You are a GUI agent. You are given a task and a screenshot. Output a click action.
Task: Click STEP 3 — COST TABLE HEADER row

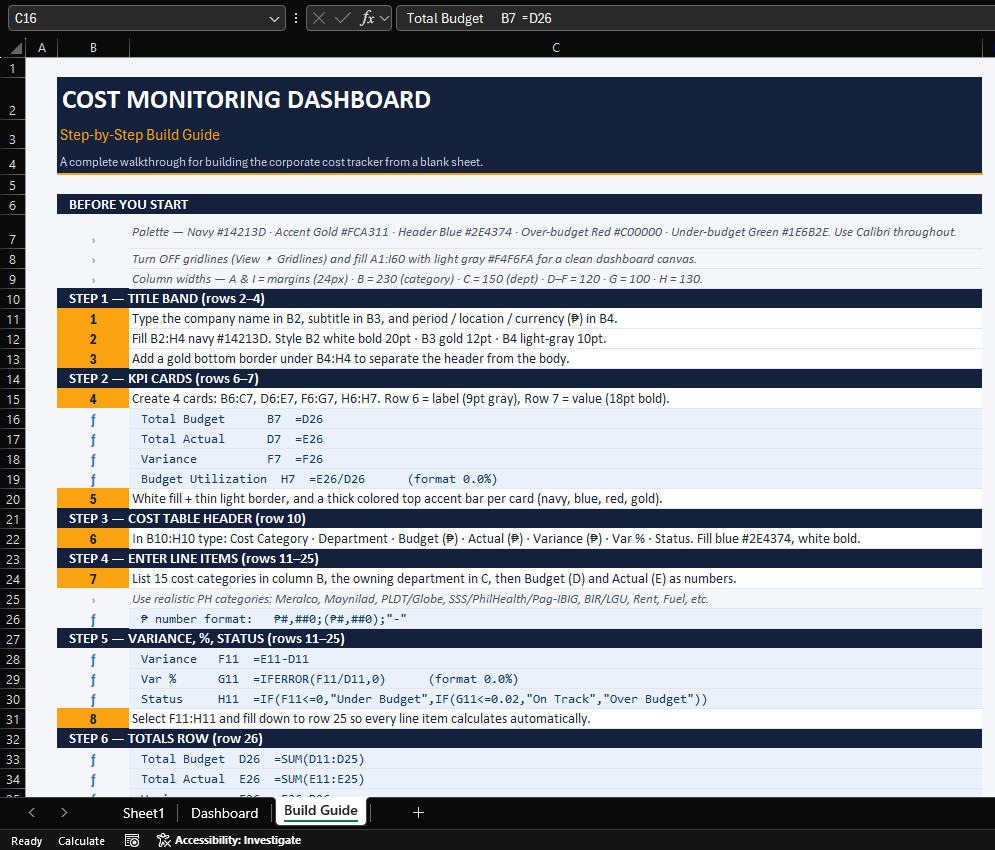click(519, 519)
